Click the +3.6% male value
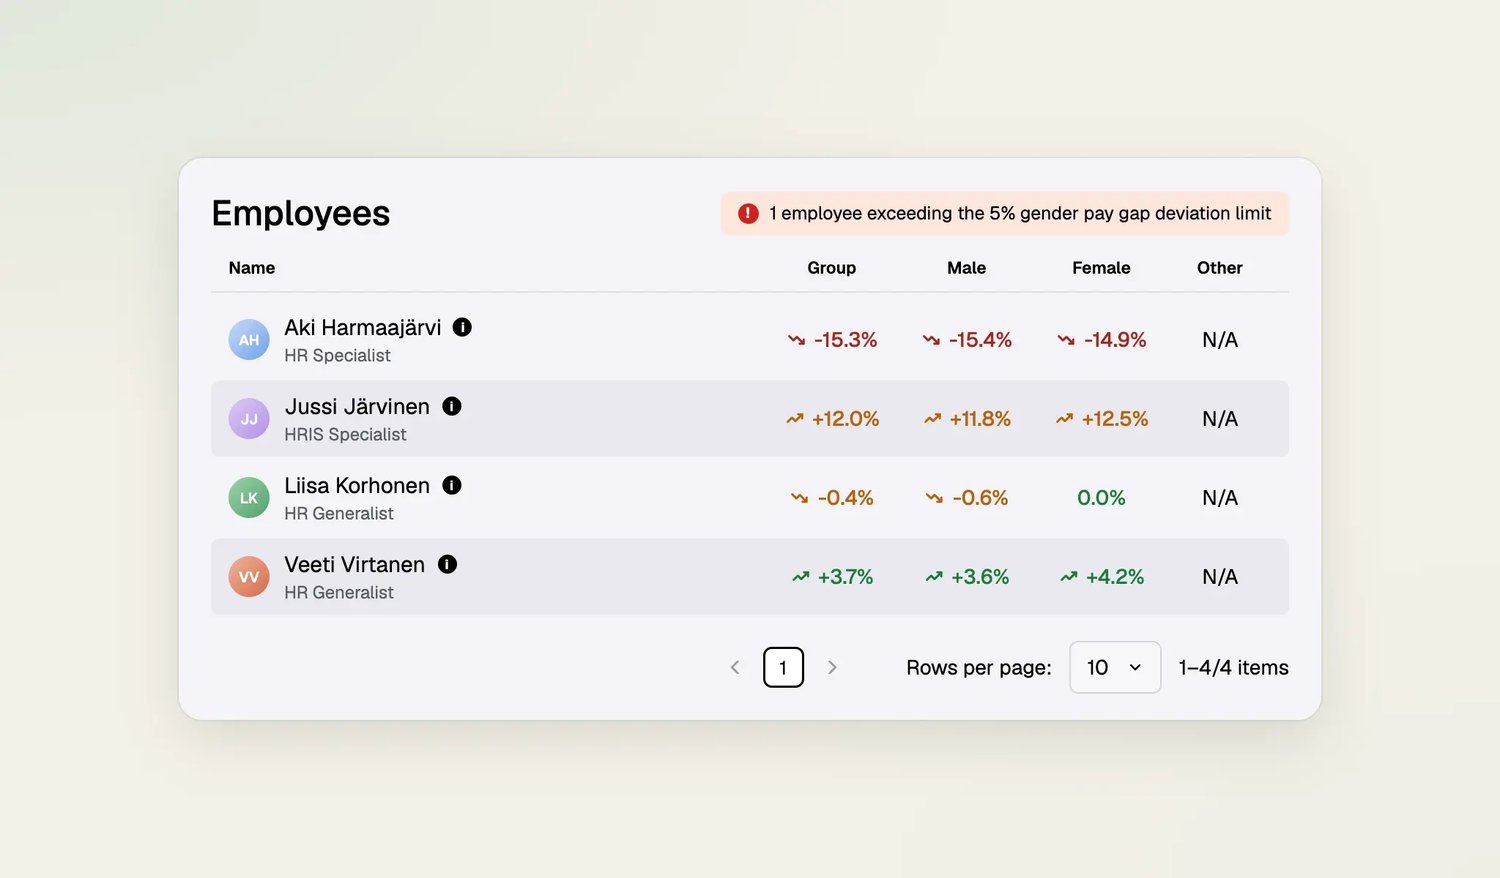The height and width of the screenshot is (878, 1500). (x=980, y=577)
